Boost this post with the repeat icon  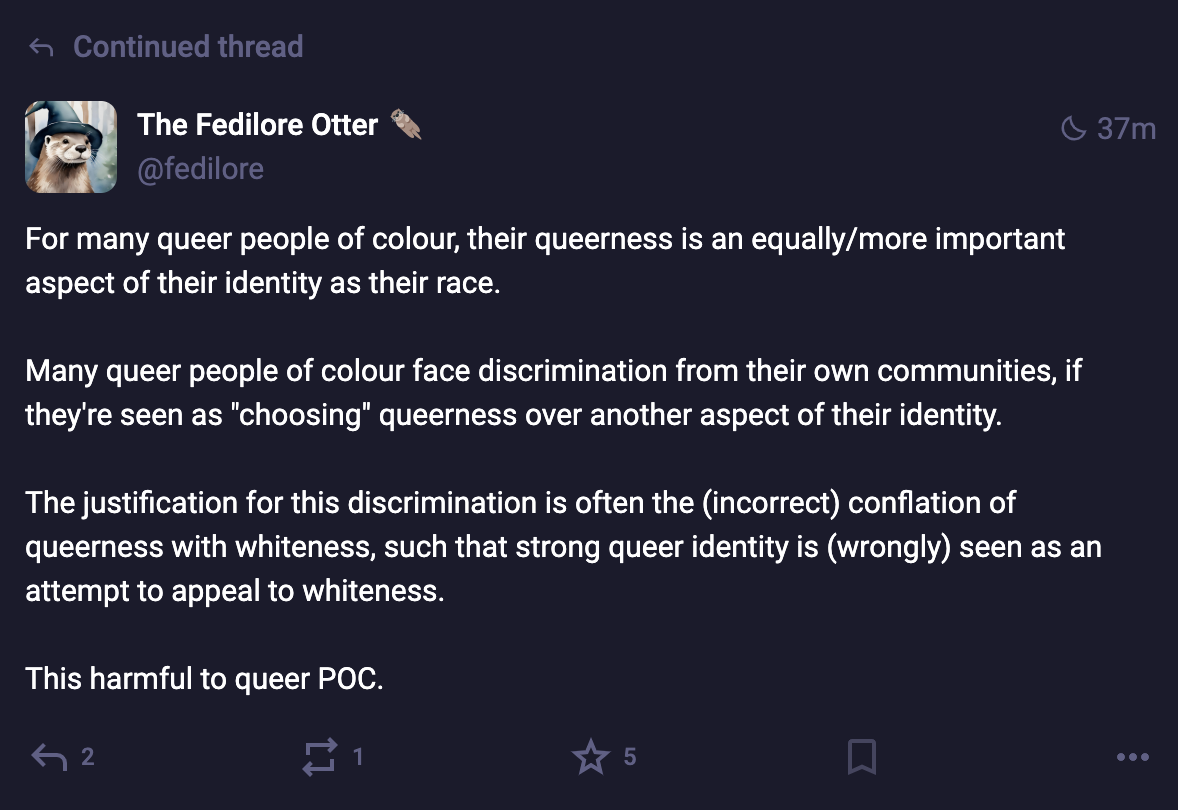[319, 757]
